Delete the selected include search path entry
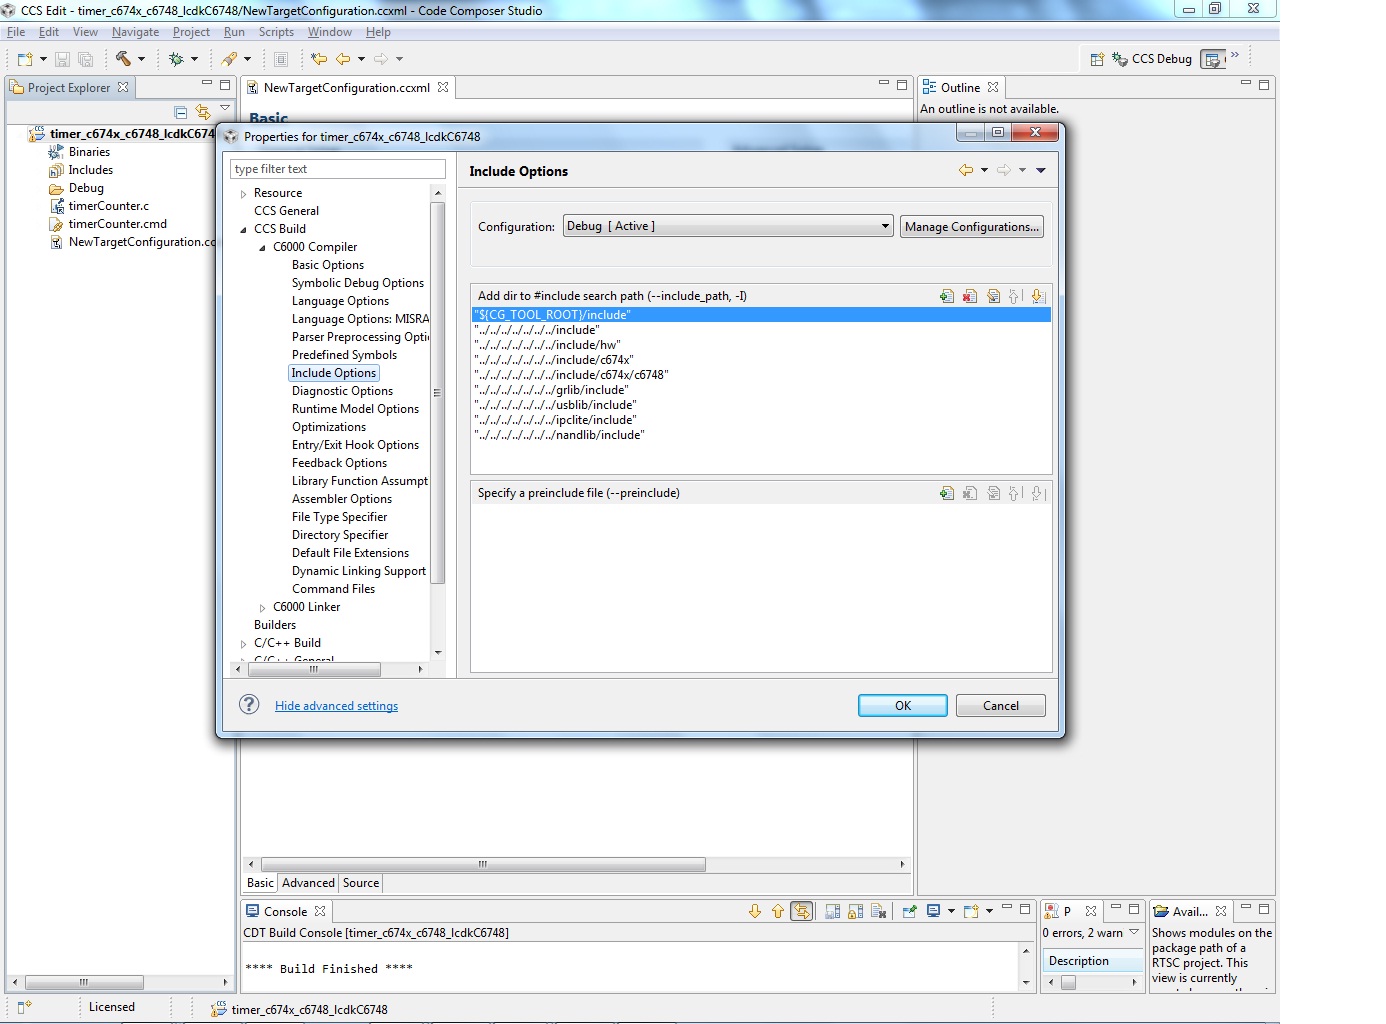 tap(970, 296)
